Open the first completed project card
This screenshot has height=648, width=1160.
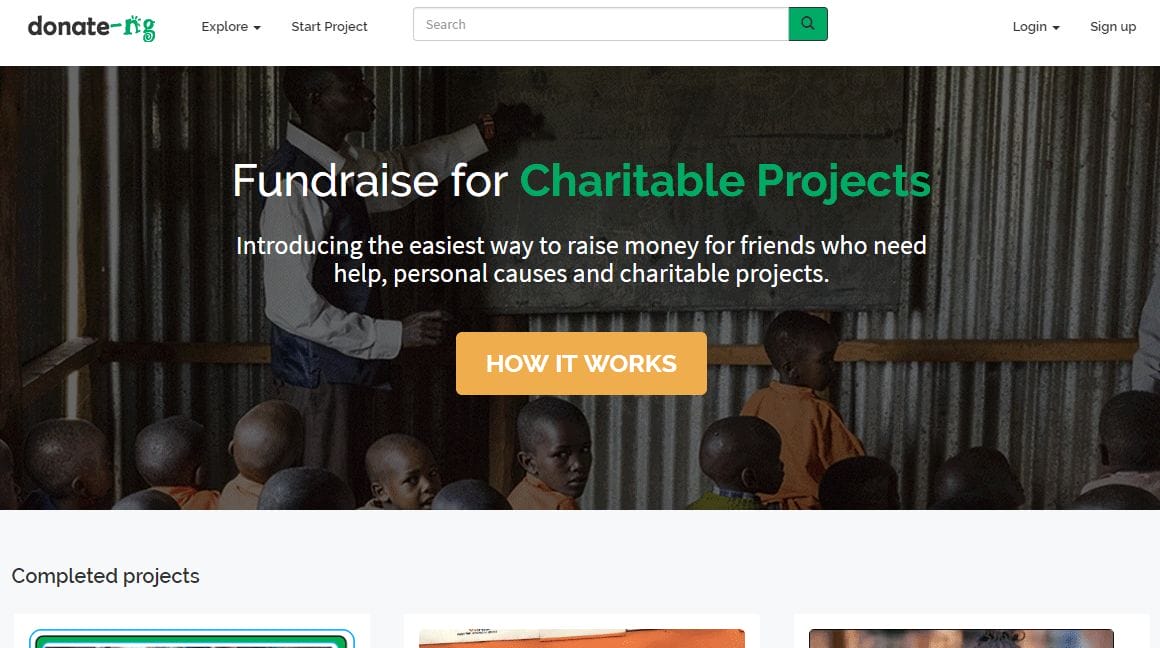pyautogui.click(x=191, y=632)
